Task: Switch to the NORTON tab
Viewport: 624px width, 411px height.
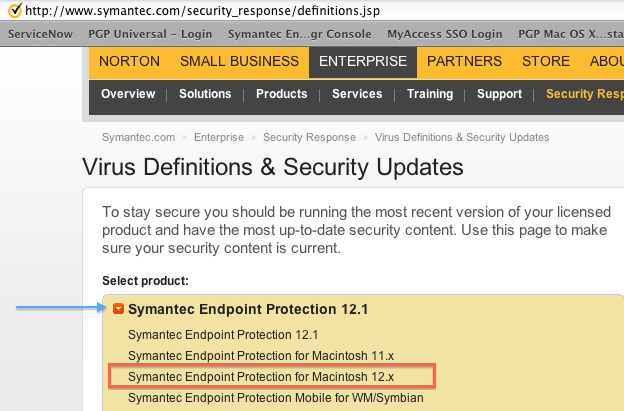Action: pos(129,62)
